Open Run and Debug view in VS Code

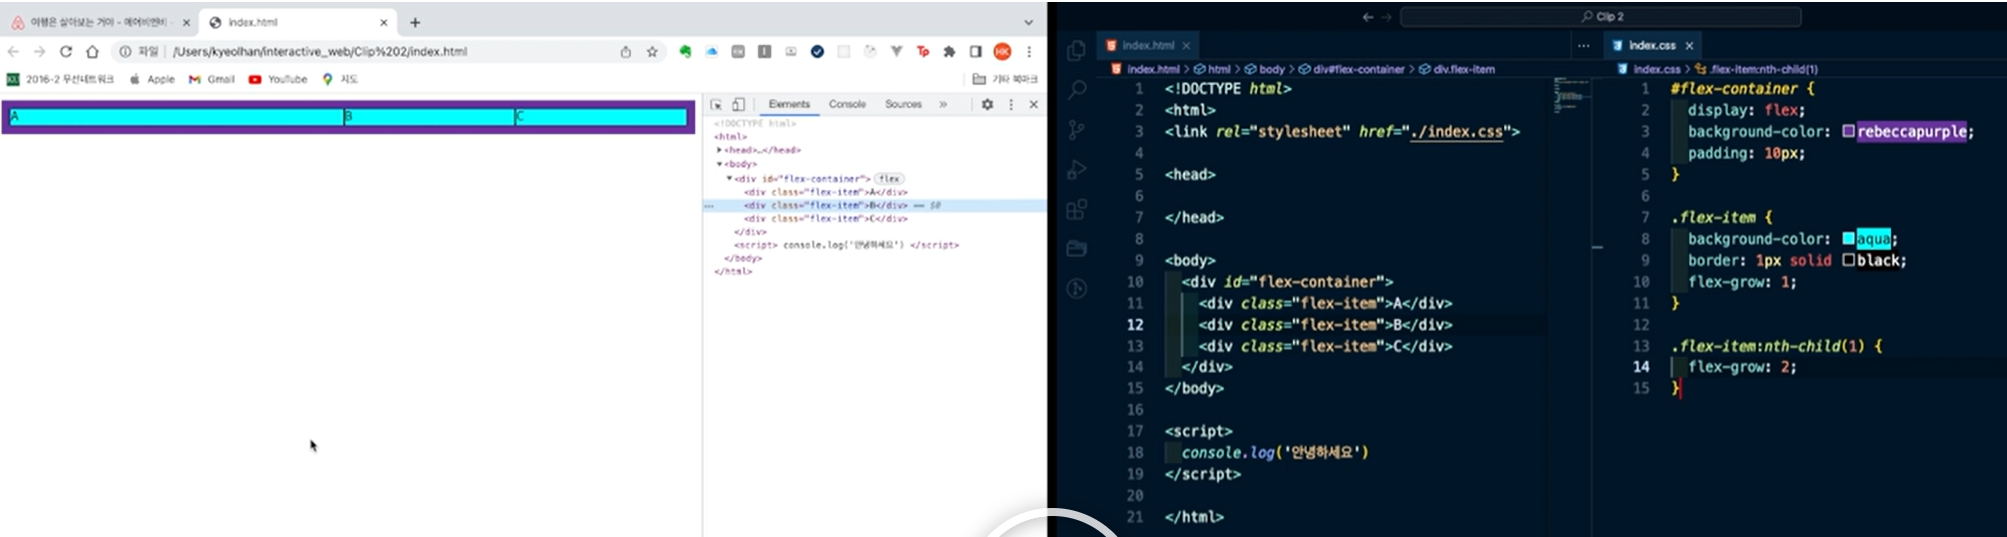[x=1077, y=170]
